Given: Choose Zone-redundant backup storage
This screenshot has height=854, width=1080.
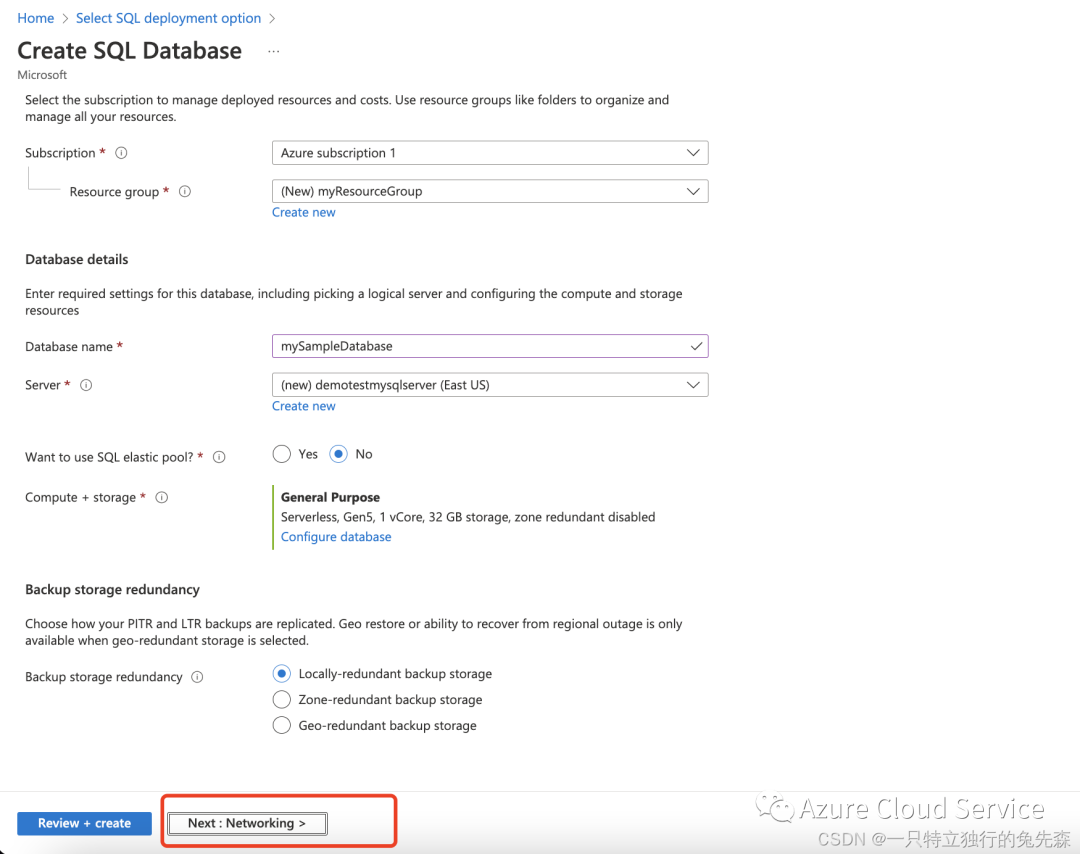Looking at the screenshot, I should point(282,700).
